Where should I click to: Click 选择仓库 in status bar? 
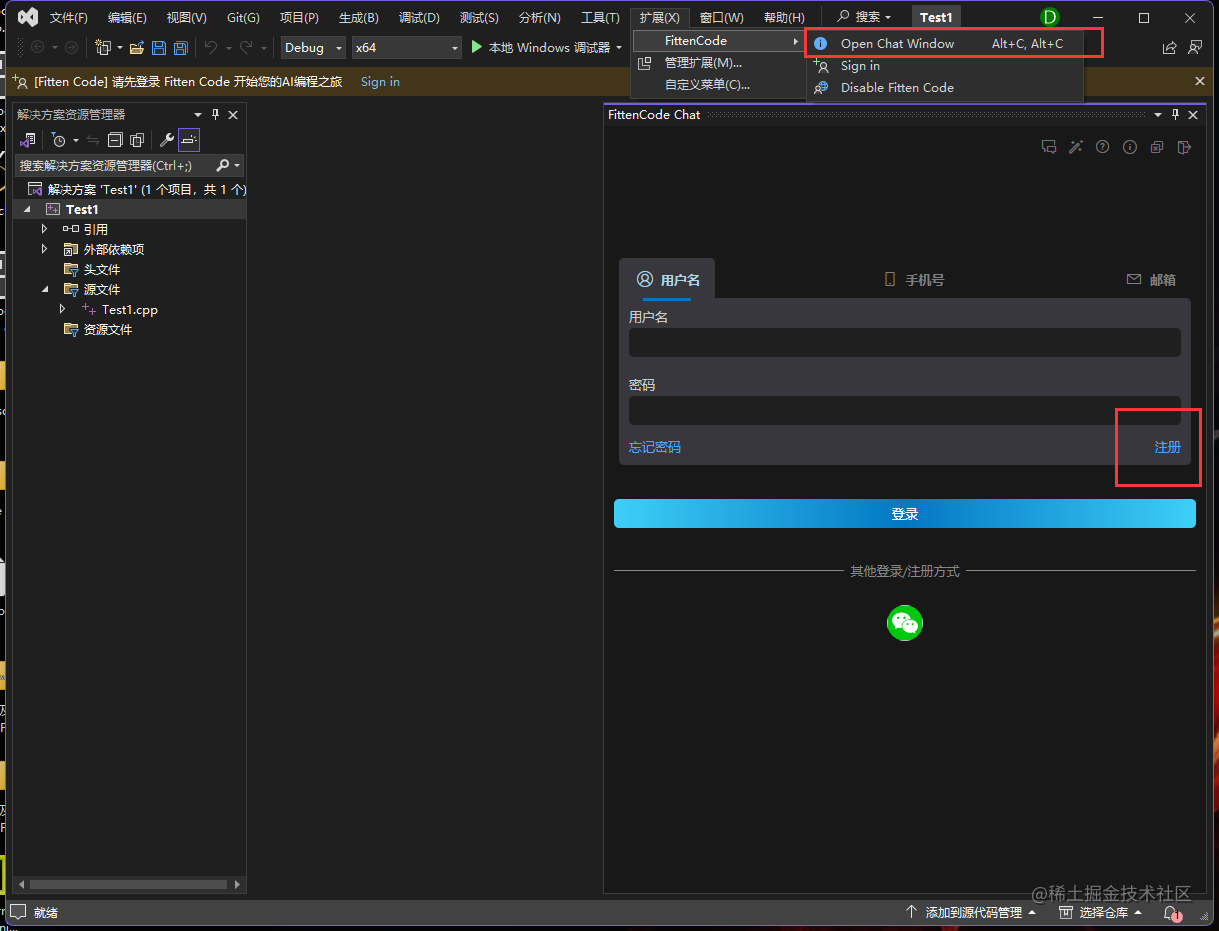pos(1101,913)
